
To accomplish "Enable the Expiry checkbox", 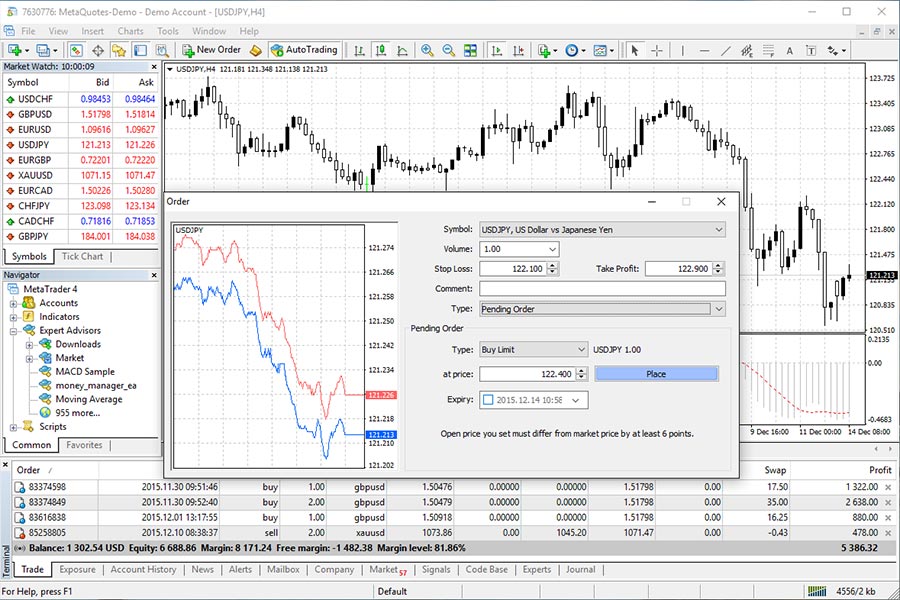I will 488,400.
